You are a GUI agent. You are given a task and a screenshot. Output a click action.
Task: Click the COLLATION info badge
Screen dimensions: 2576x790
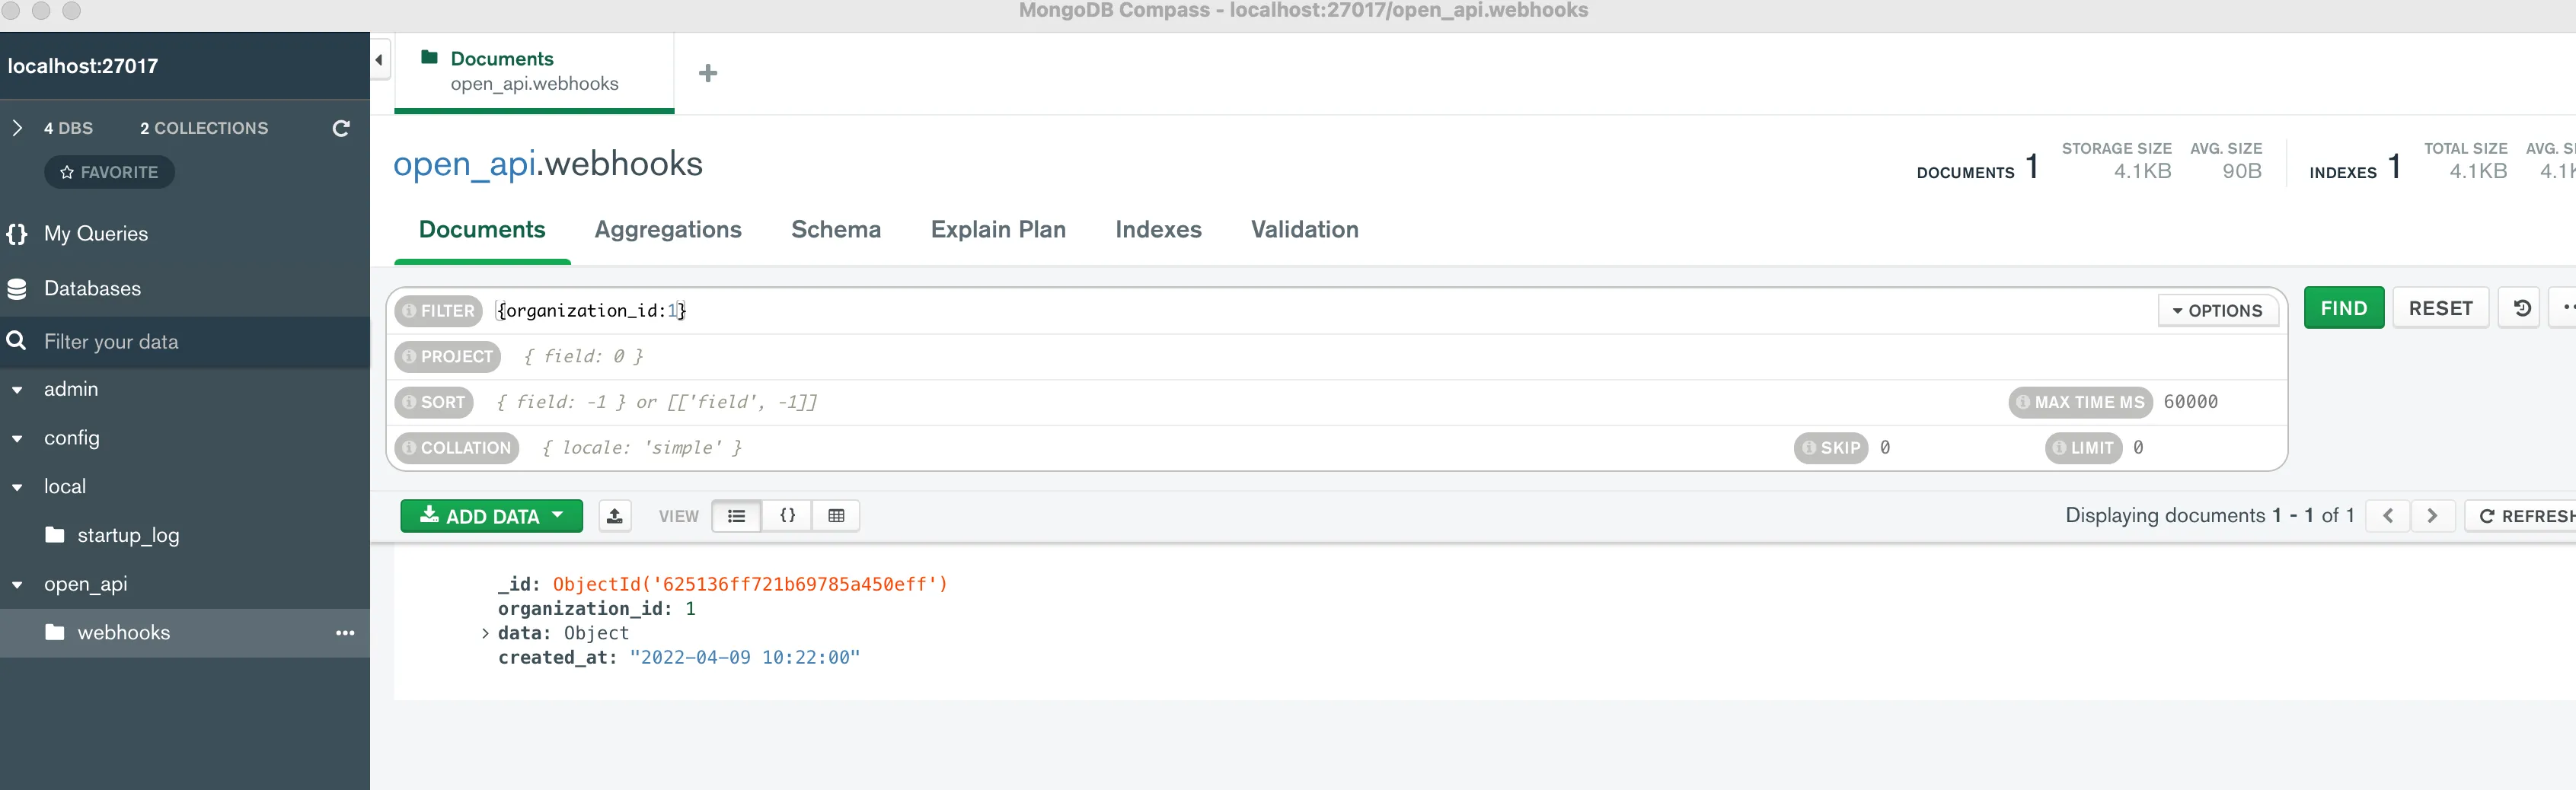[x=457, y=448]
